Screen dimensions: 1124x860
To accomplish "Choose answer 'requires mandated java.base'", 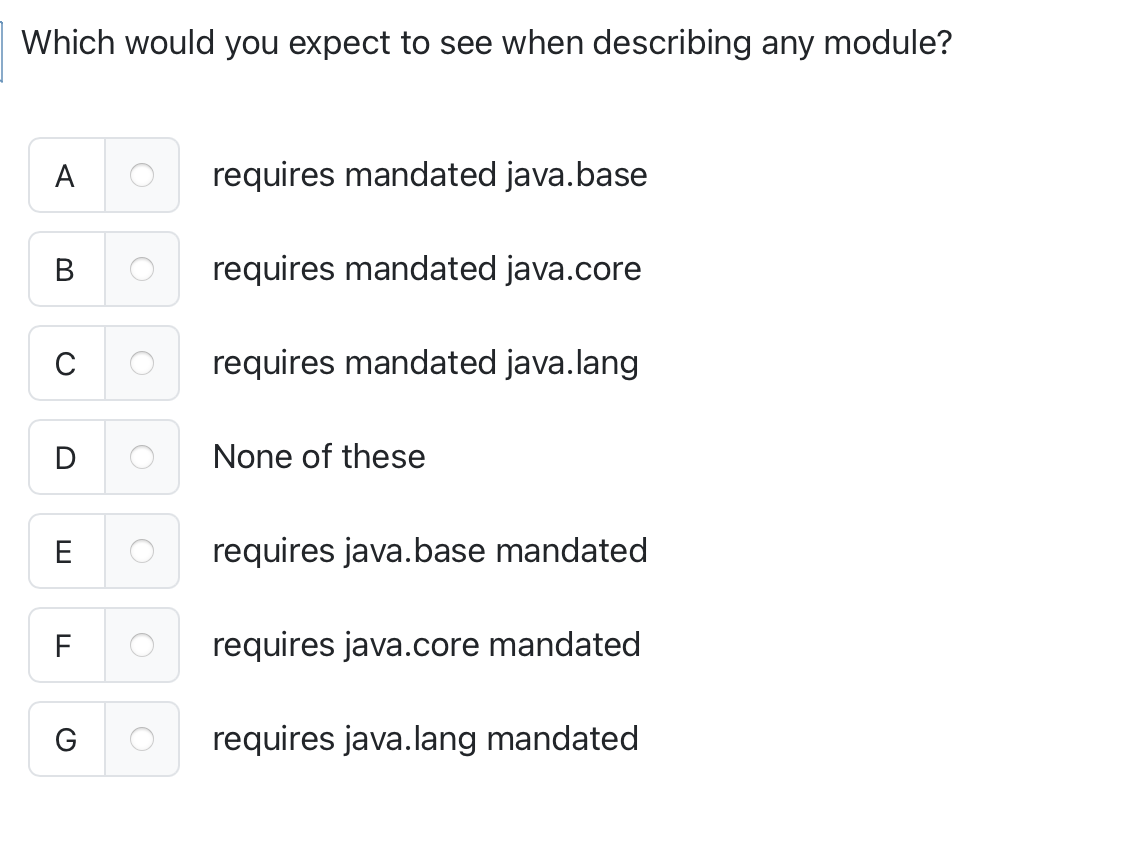I will tap(430, 175).
